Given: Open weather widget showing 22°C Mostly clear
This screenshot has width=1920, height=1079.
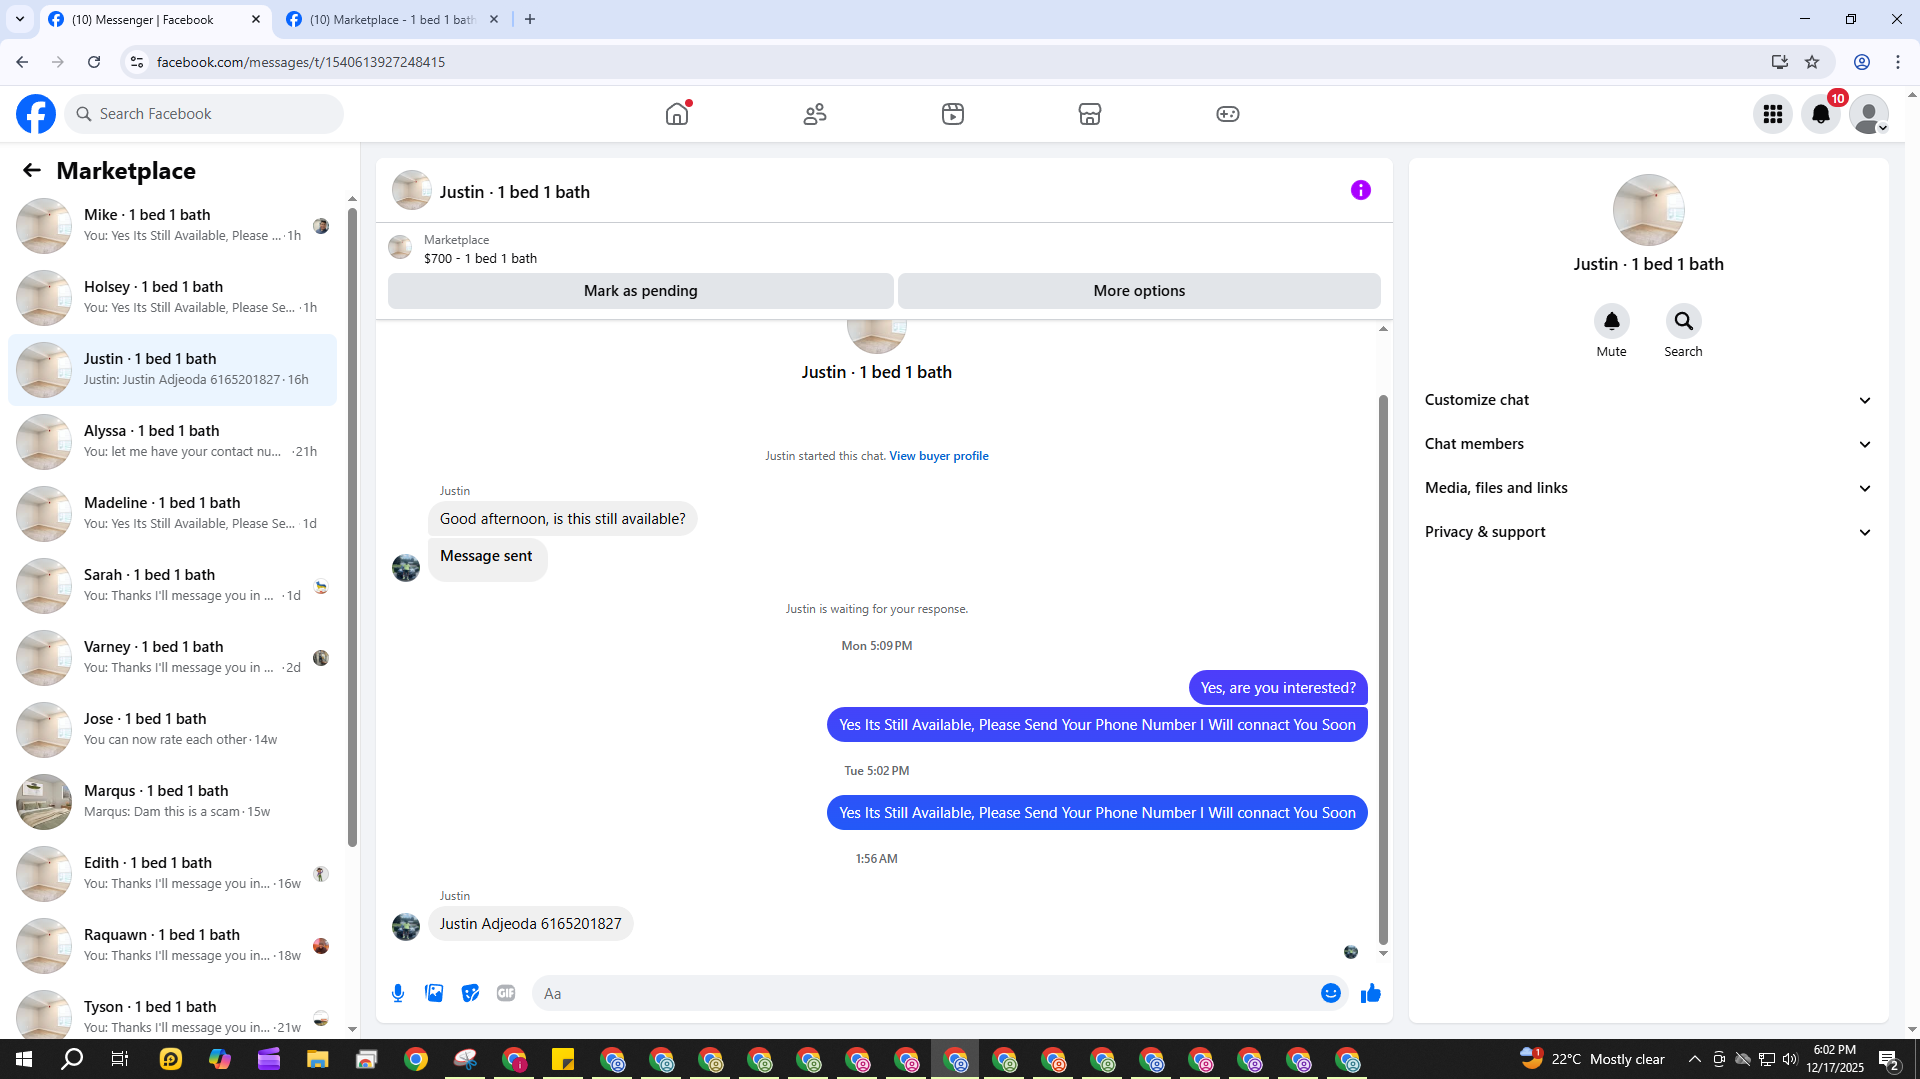Looking at the screenshot, I should pos(1593,1059).
